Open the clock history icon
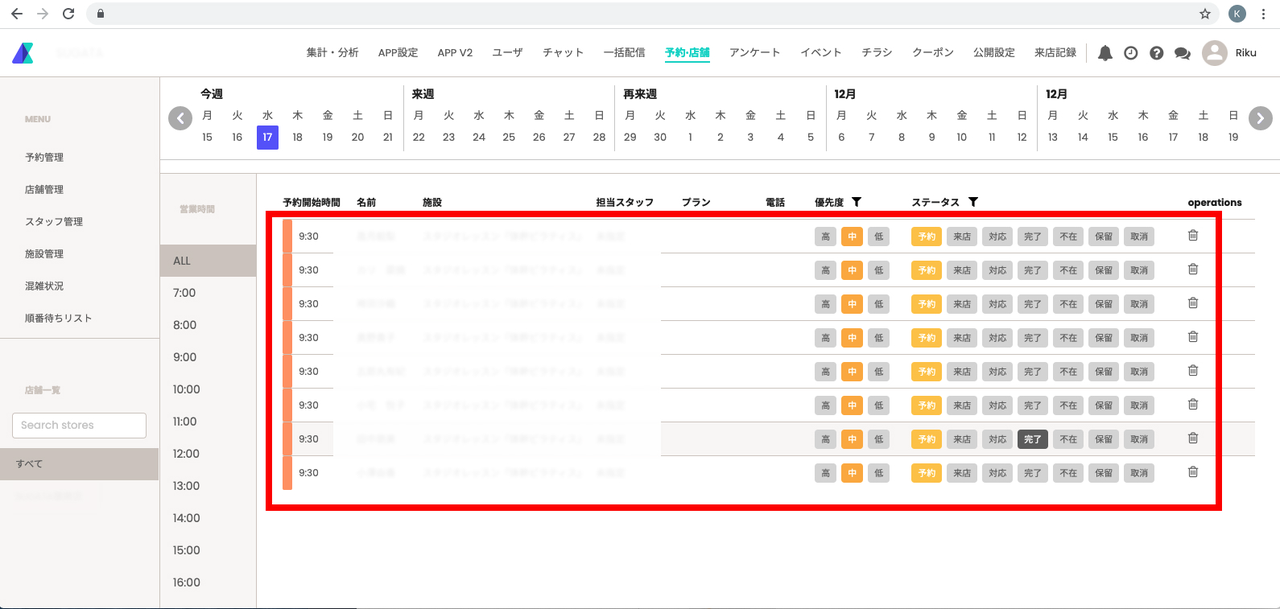1280x609 pixels. coord(1131,53)
